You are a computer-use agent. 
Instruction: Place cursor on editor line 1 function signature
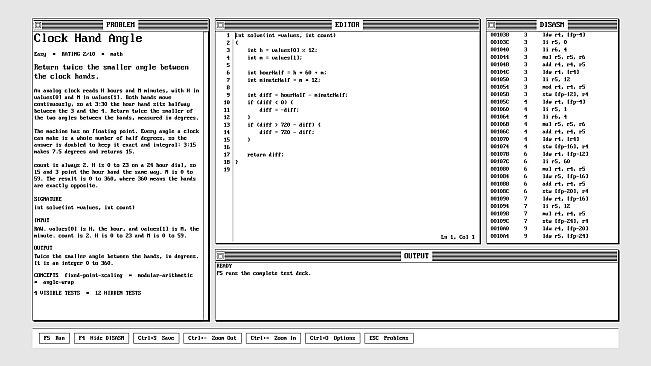pyautogui.click(x=285, y=35)
